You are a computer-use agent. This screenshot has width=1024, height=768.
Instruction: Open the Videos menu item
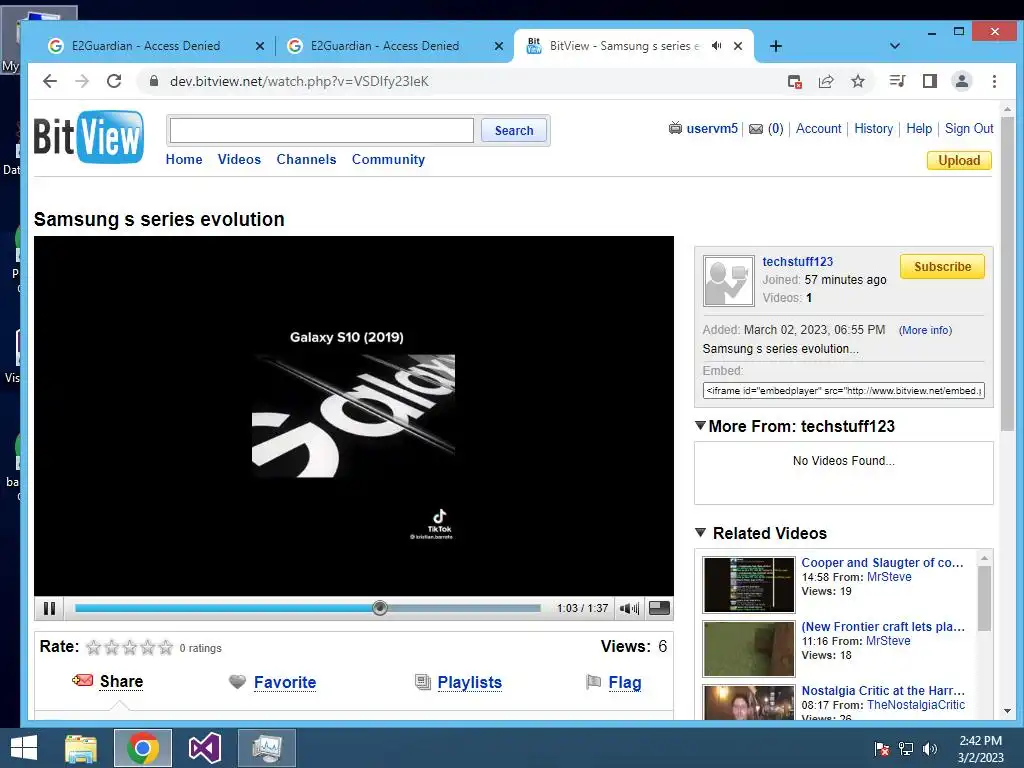point(239,159)
